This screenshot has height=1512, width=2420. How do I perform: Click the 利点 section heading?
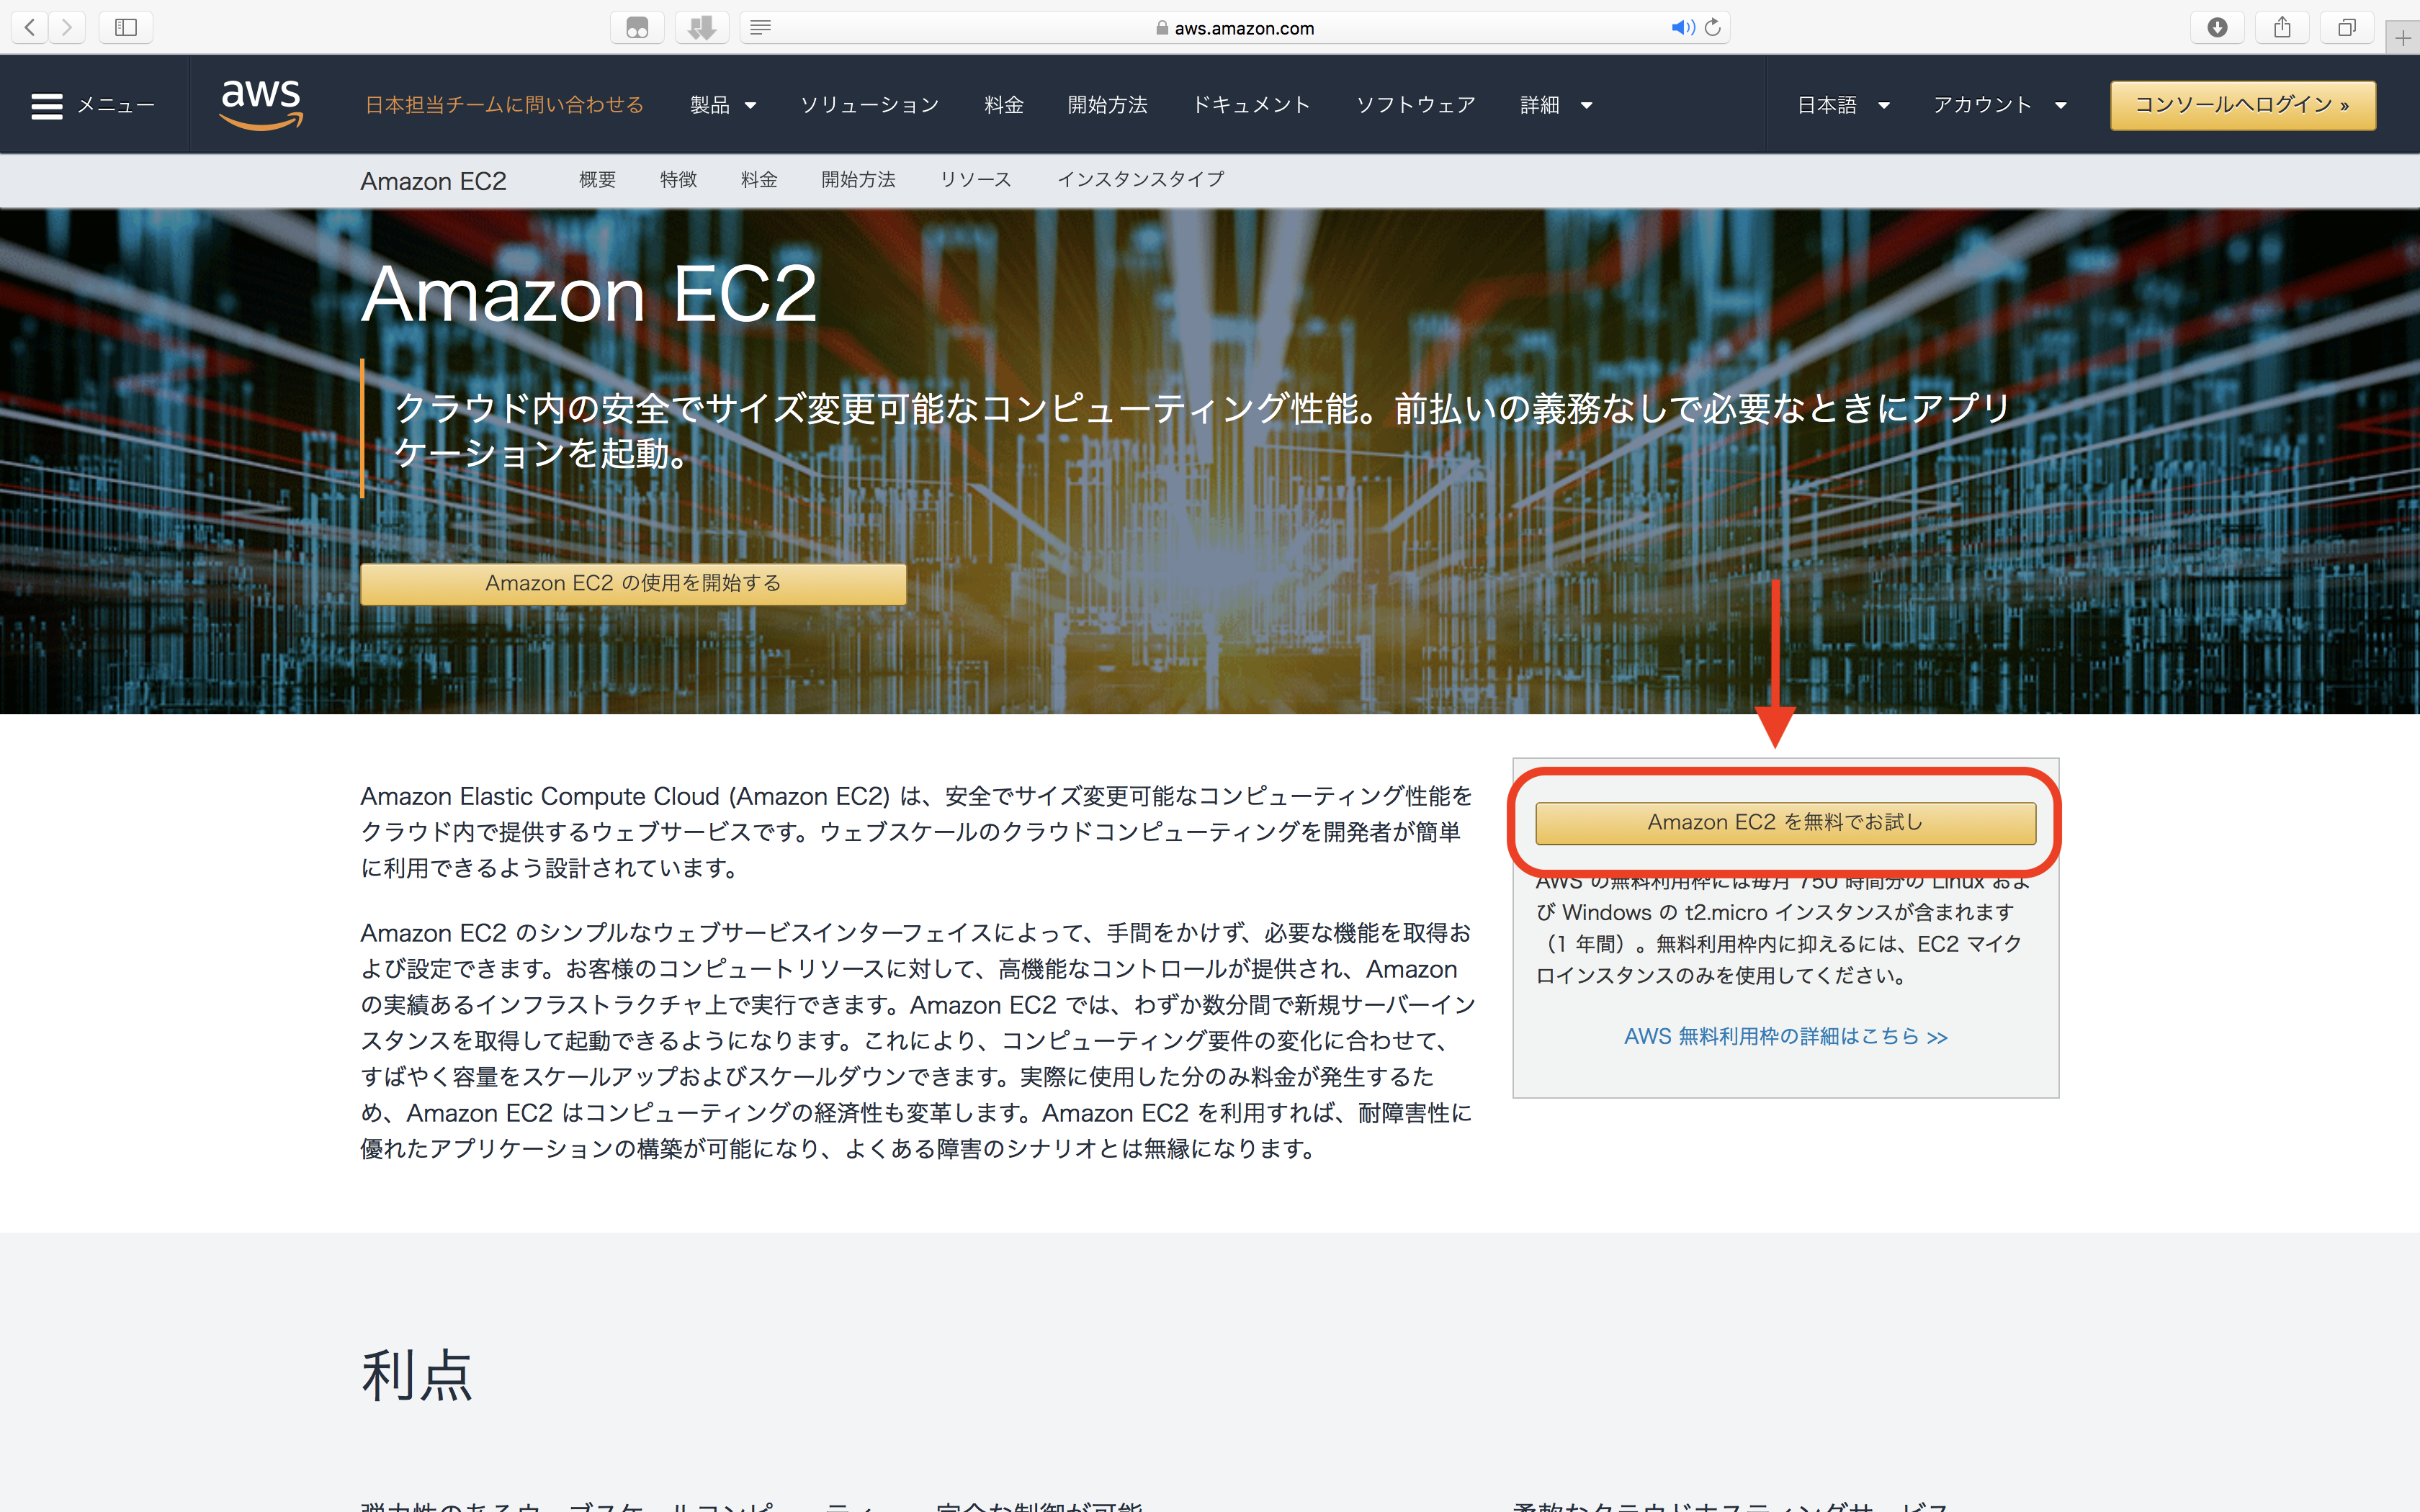pyautogui.click(x=416, y=1375)
